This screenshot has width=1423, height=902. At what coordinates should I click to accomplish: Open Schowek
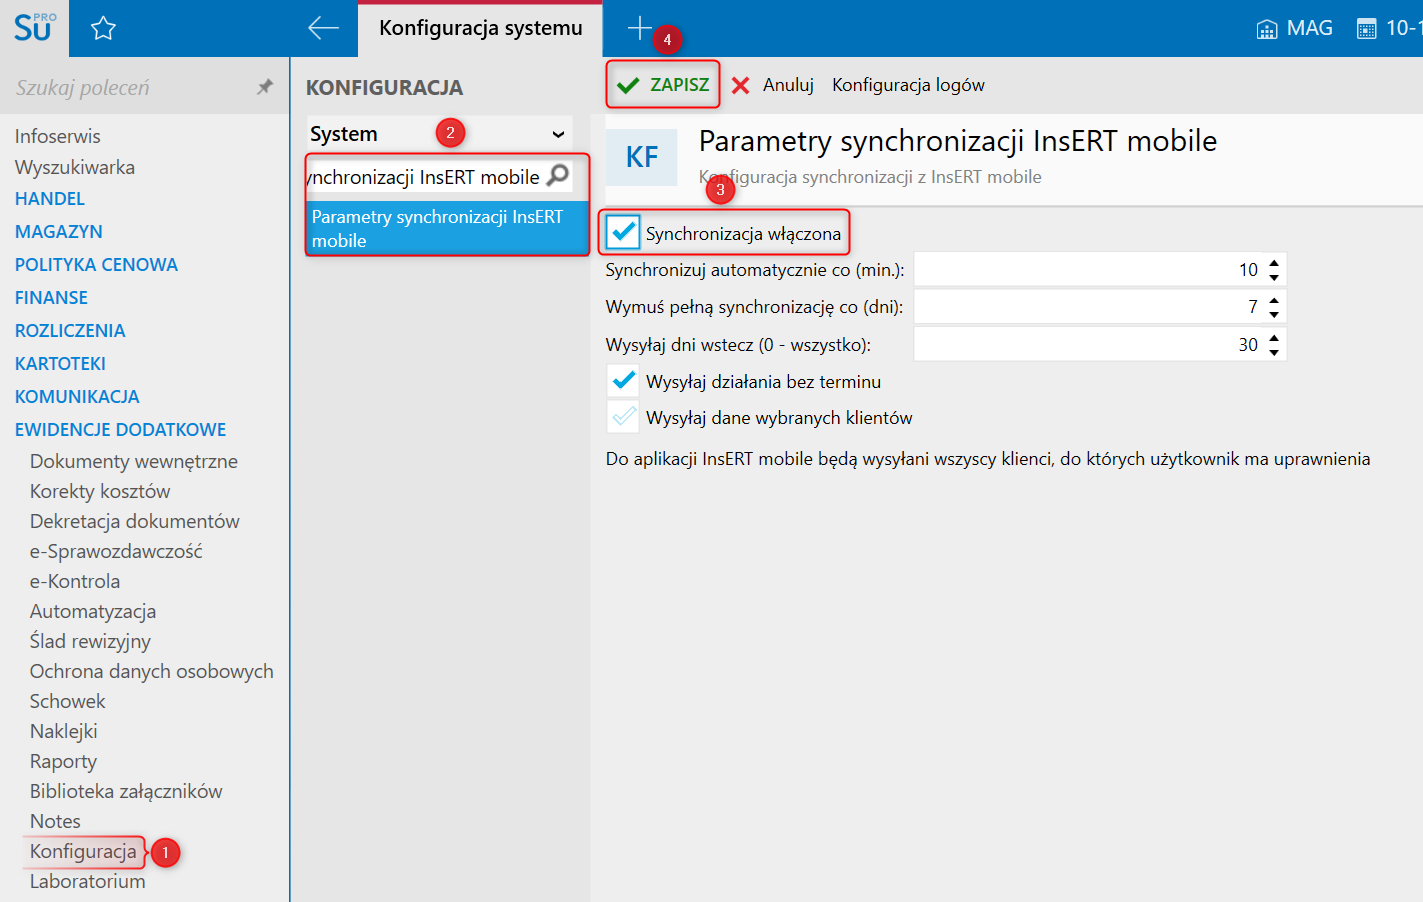click(x=67, y=701)
